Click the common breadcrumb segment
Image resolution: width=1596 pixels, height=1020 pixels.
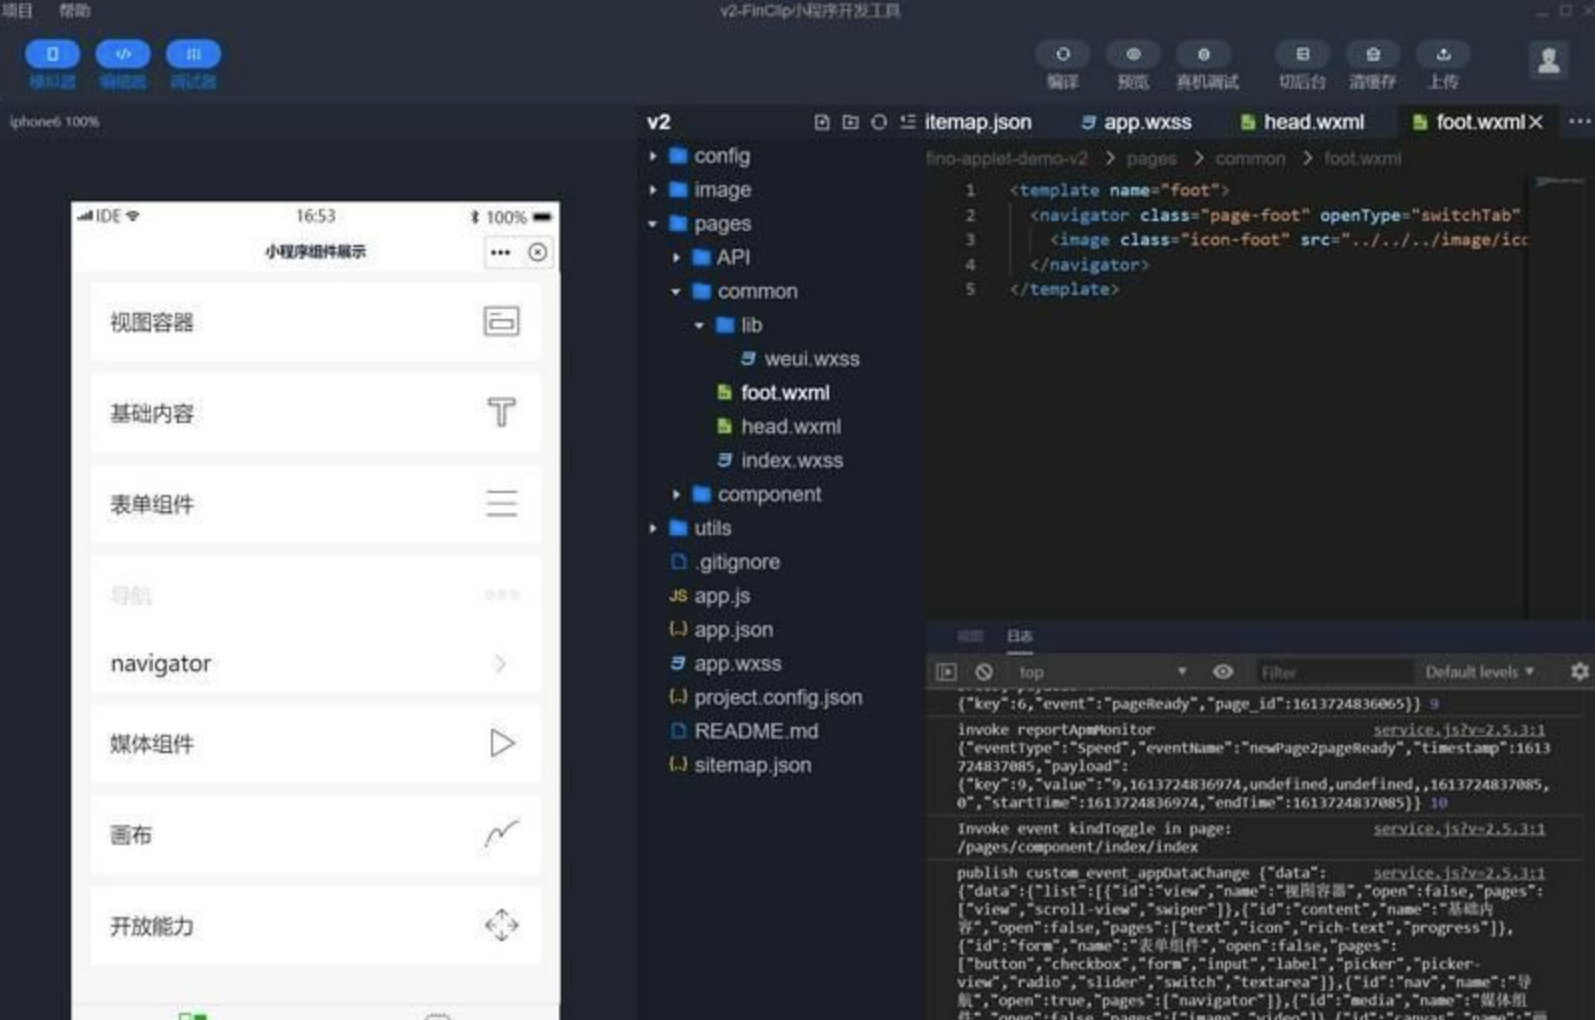pos(1250,159)
